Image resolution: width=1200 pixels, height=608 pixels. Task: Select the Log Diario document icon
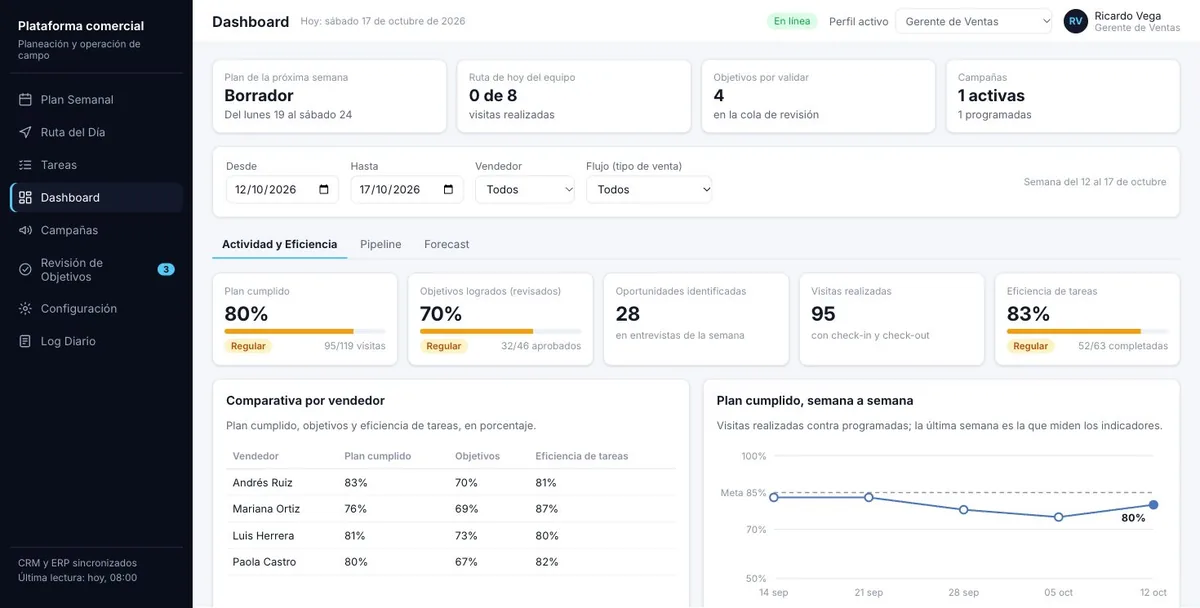[x=25, y=341]
